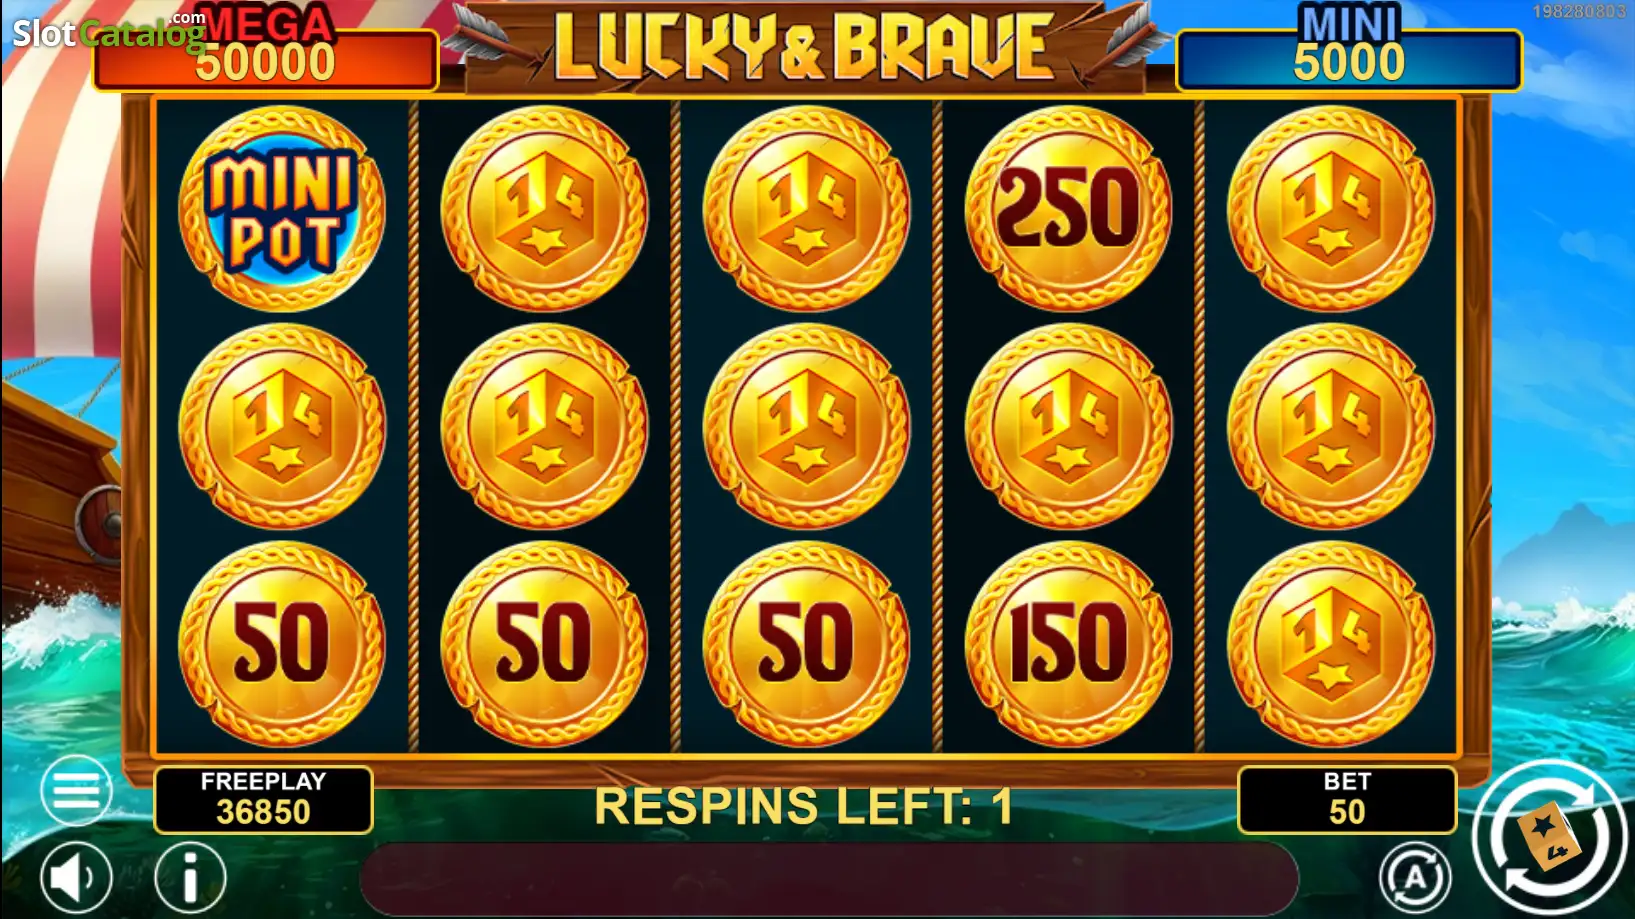Click the MEGA 50000 jackpot banner

click(266, 52)
